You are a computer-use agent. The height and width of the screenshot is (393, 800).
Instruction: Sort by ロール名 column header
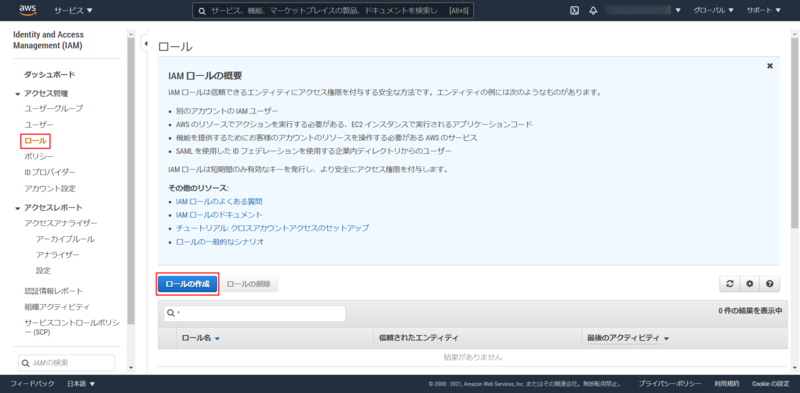(201, 338)
